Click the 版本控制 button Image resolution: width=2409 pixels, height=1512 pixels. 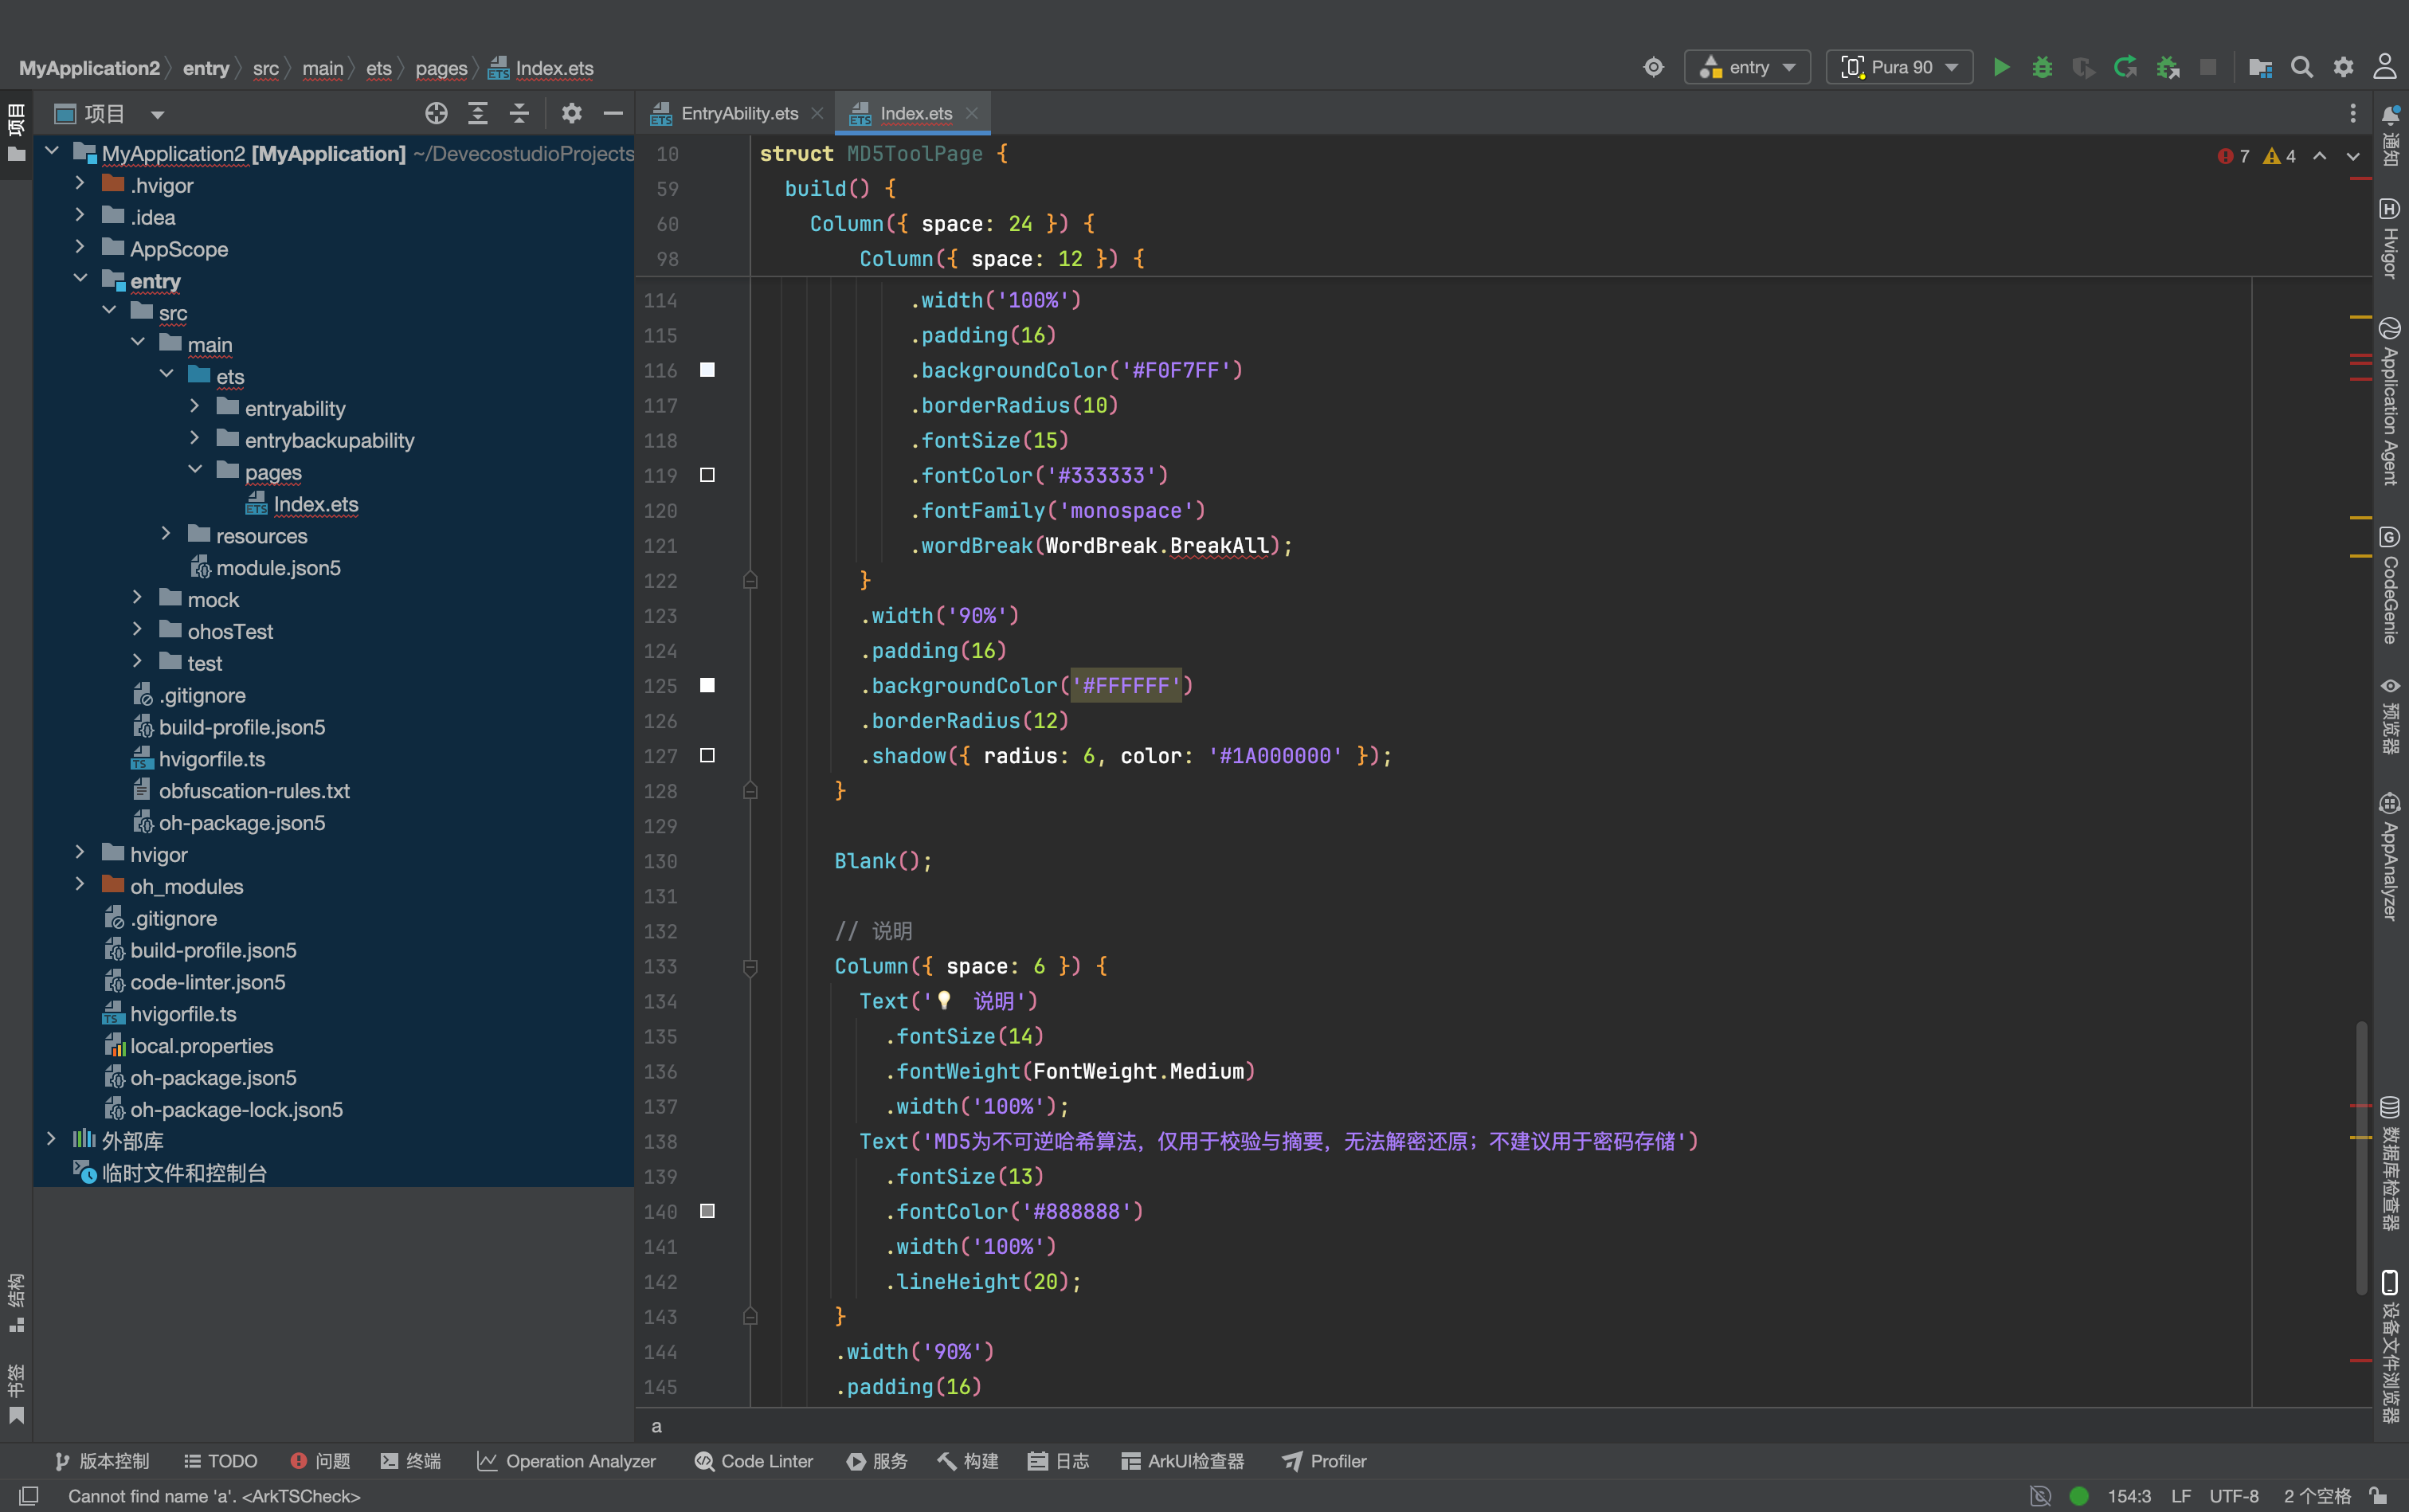click(x=102, y=1461)
